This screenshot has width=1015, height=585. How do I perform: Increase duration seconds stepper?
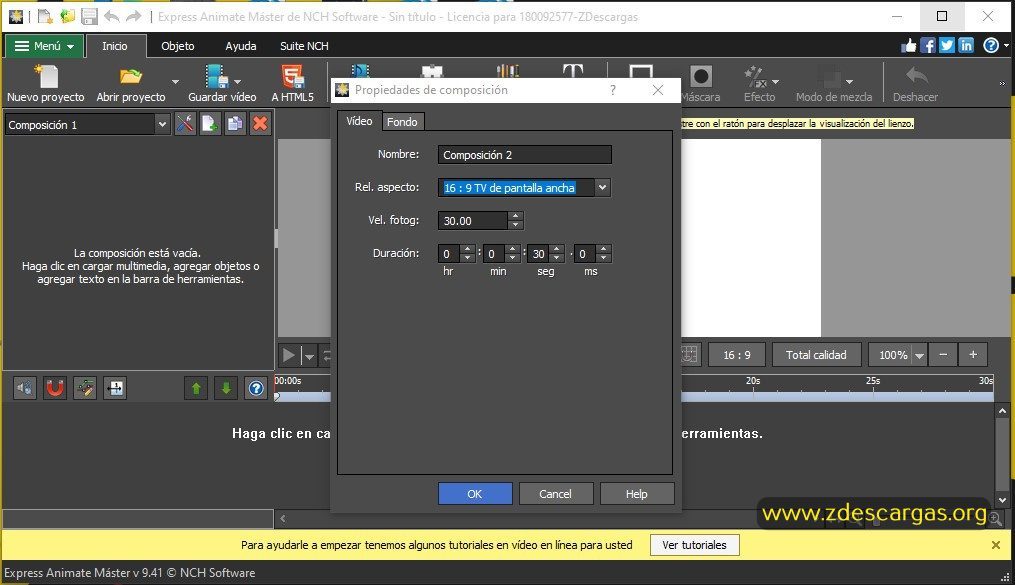click(x=557, y=249)
